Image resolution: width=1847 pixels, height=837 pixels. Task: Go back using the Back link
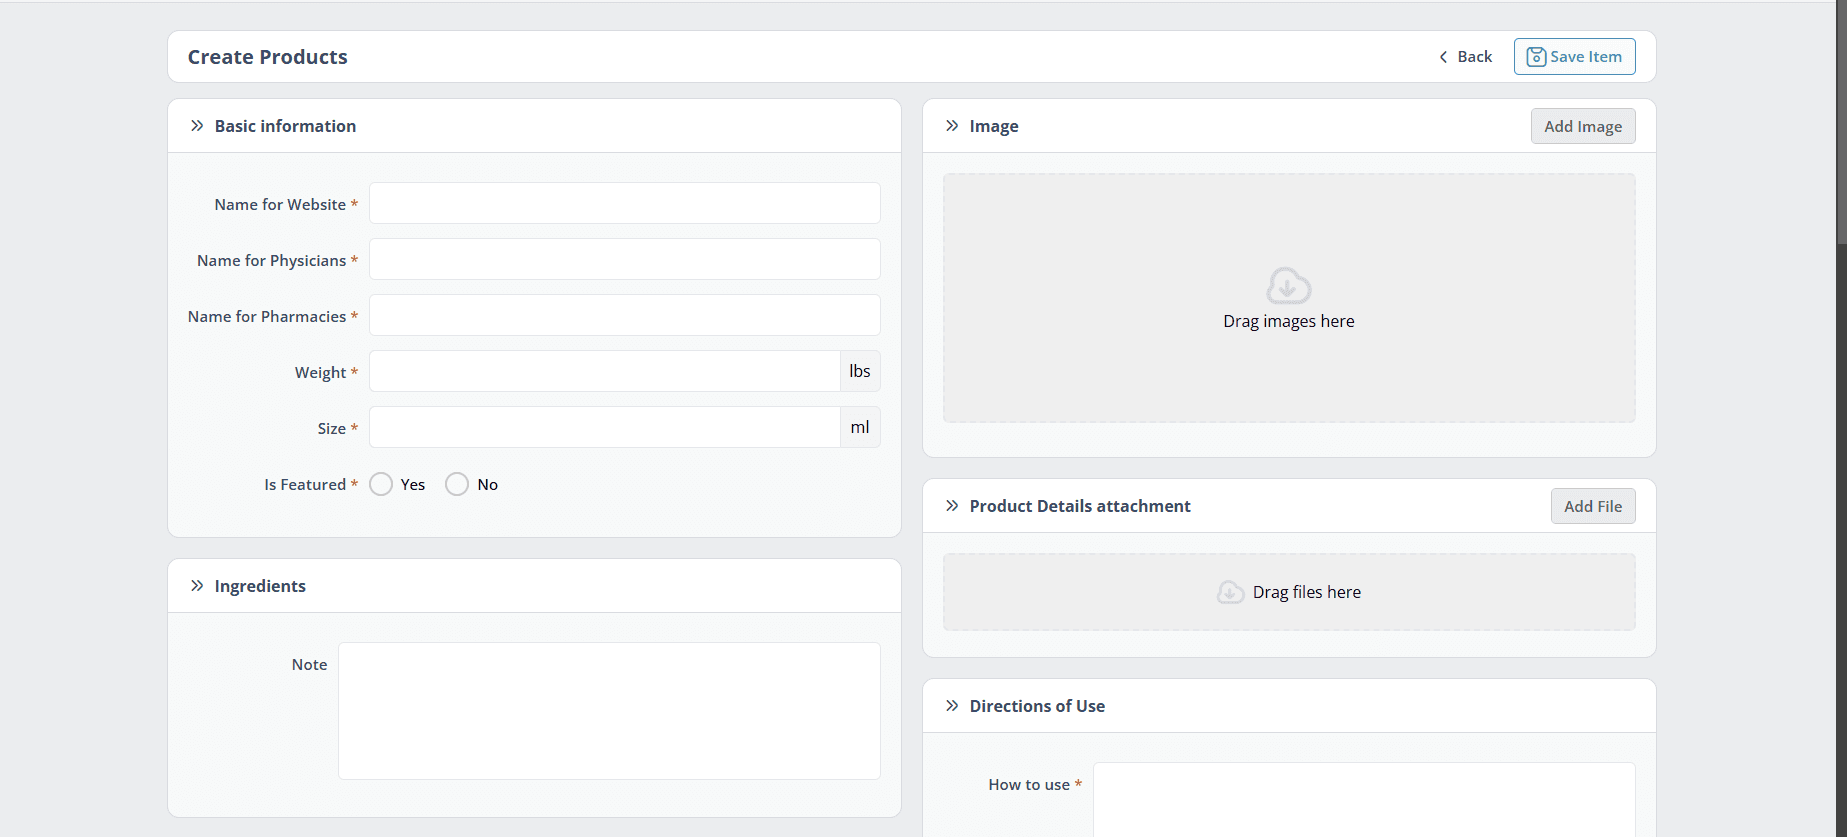(x=1465, y=57)
